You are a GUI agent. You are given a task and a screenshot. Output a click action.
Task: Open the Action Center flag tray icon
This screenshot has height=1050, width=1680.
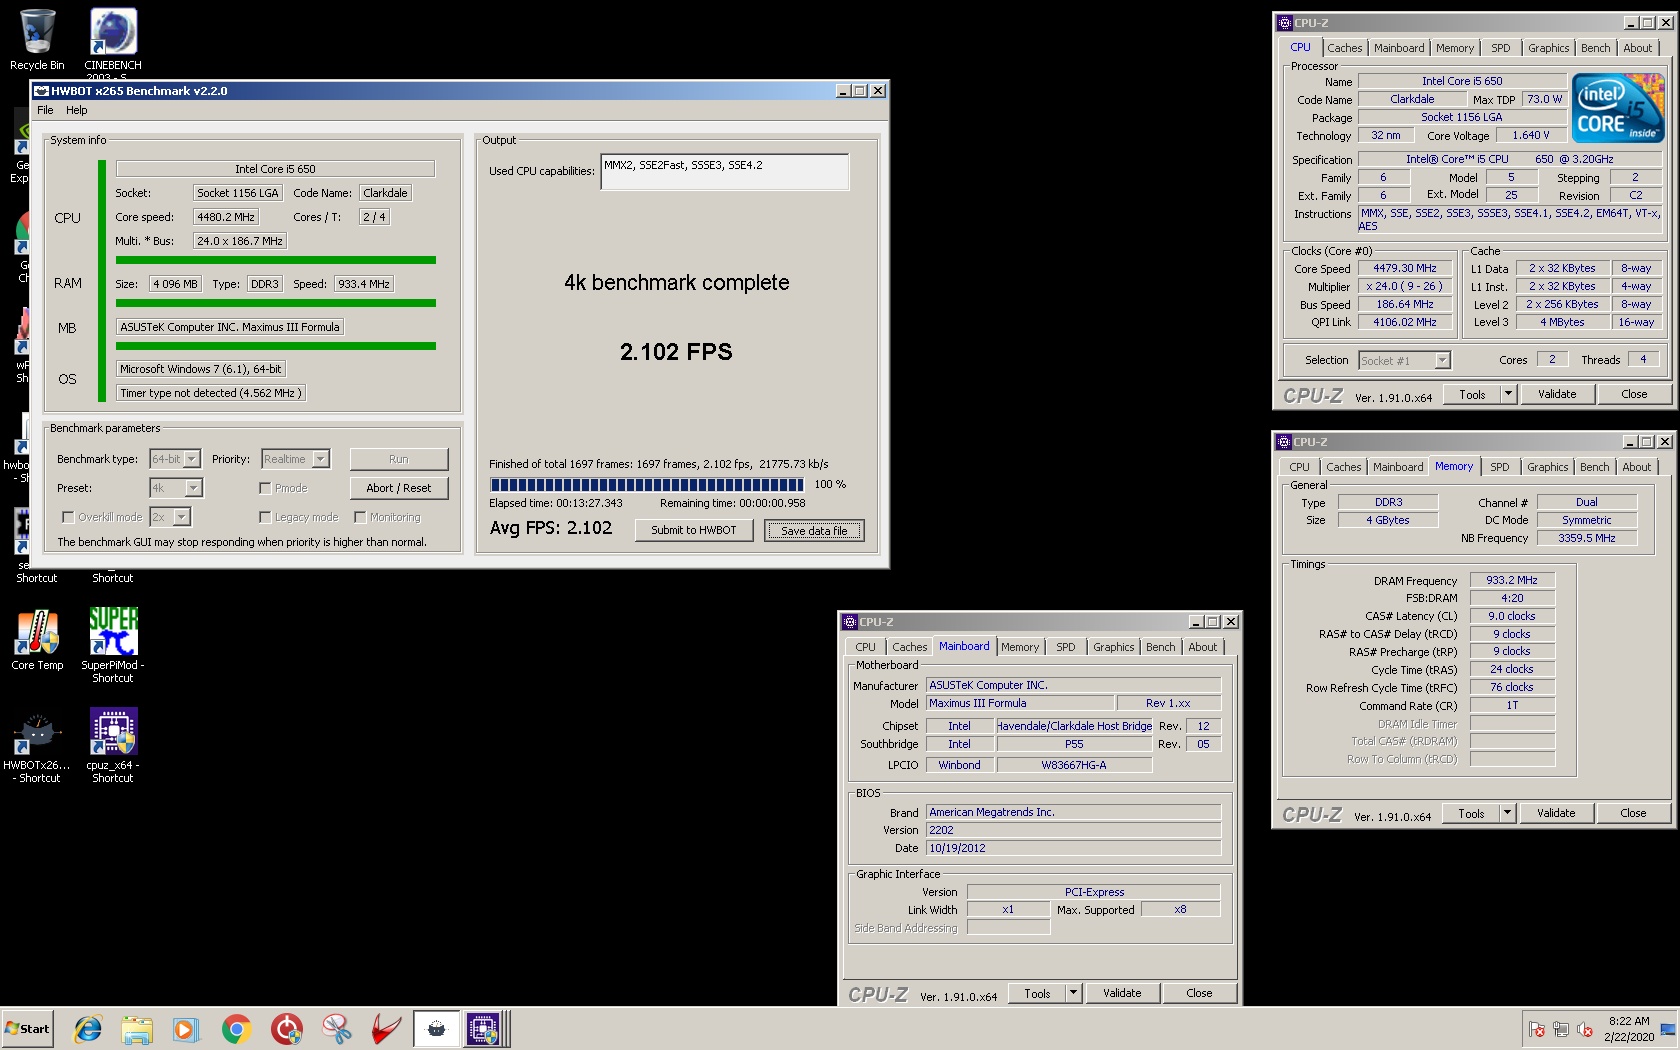pos(1537,1029)
